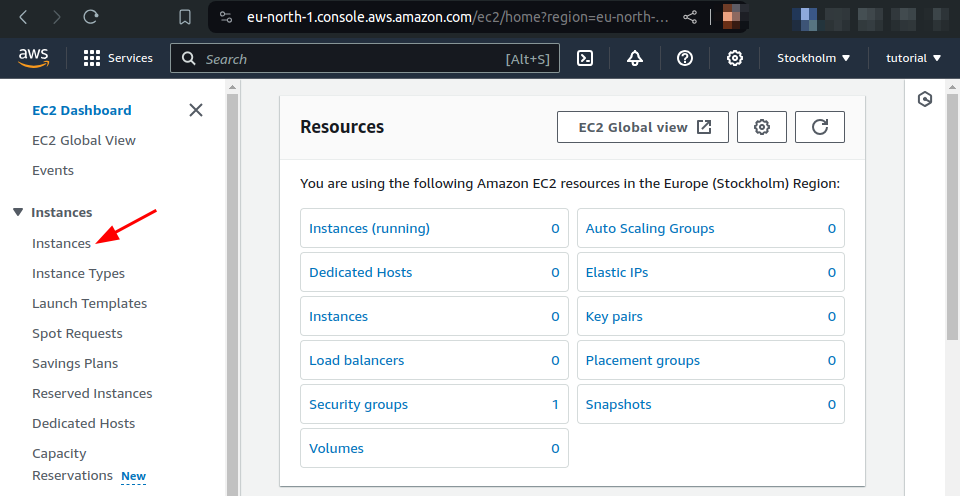This screenshot has width=960, height=496.
Task: Click the AWS logo
Action: [x=33, y=58]
